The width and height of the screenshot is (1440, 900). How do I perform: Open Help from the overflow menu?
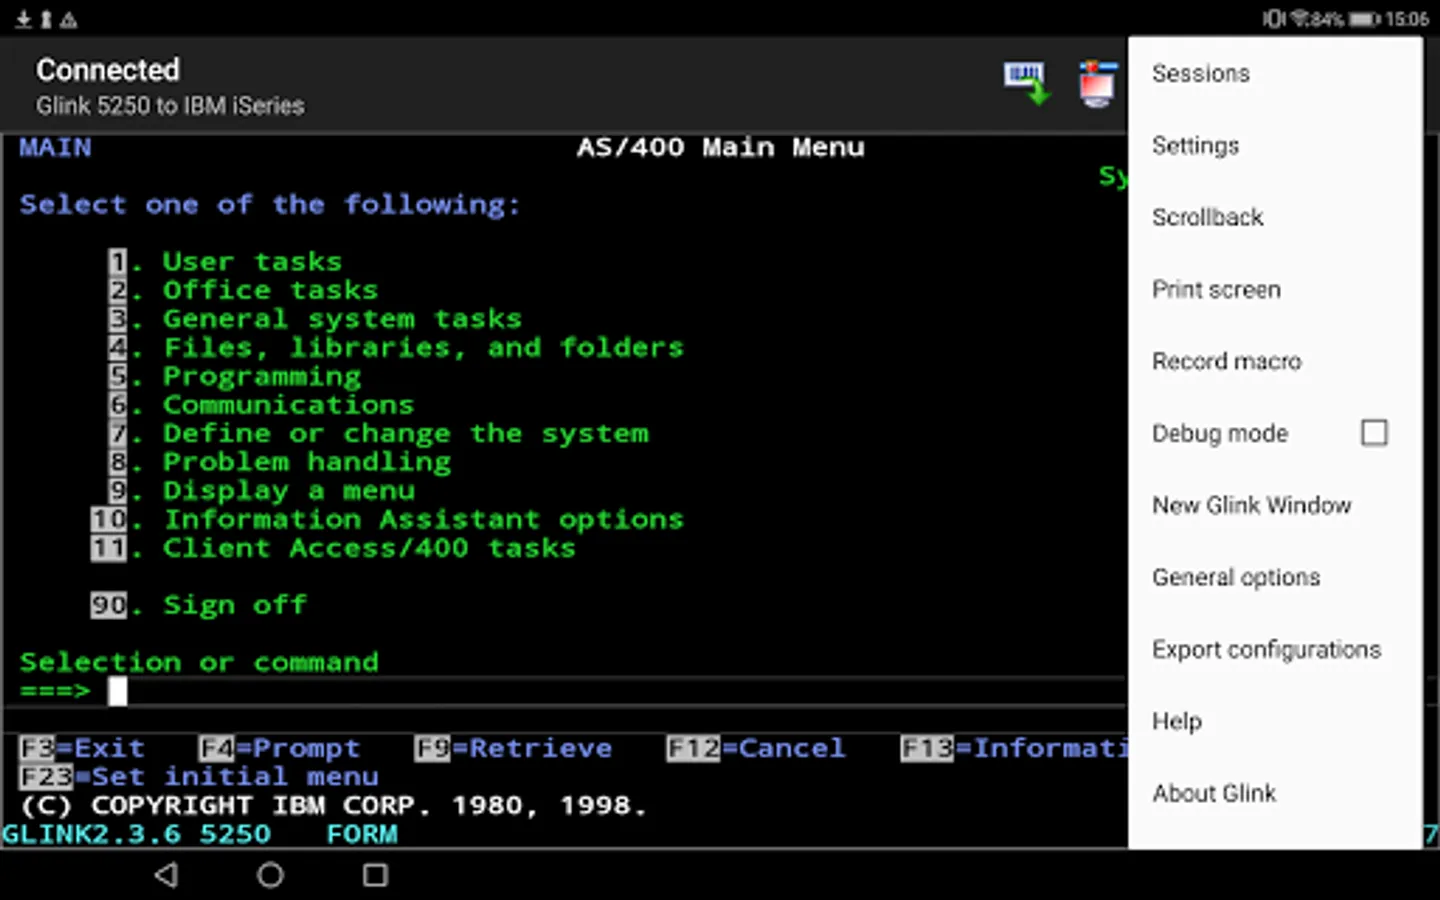point(1275,721)
